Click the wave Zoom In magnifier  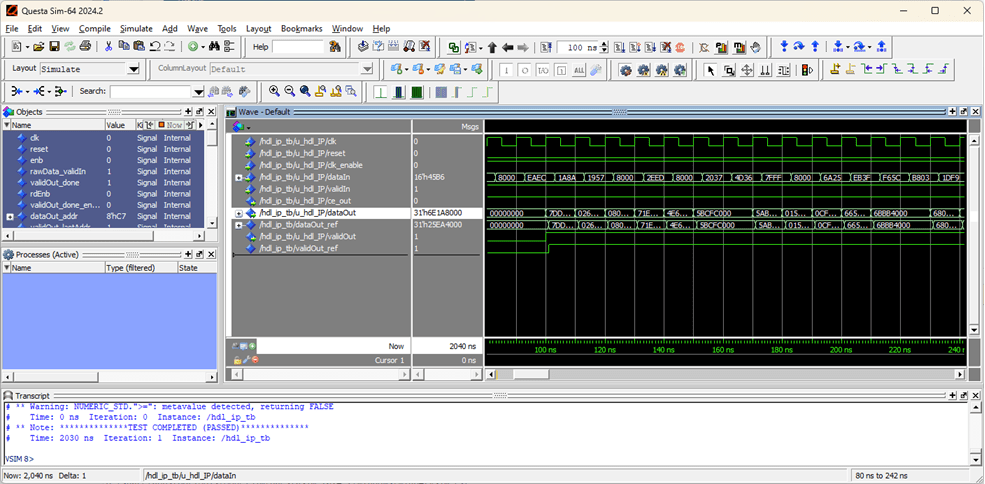(274, 91)
